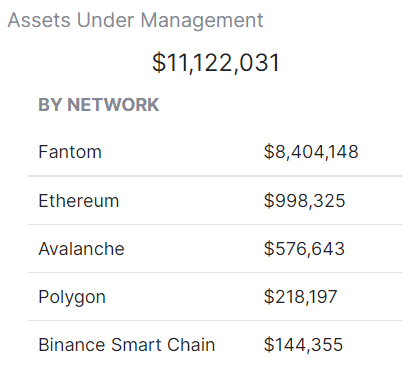The width and height of the screenshot is (402, 374).
Task: Select Ethereum's $998,325 amount
Action: tap(304, 201)
